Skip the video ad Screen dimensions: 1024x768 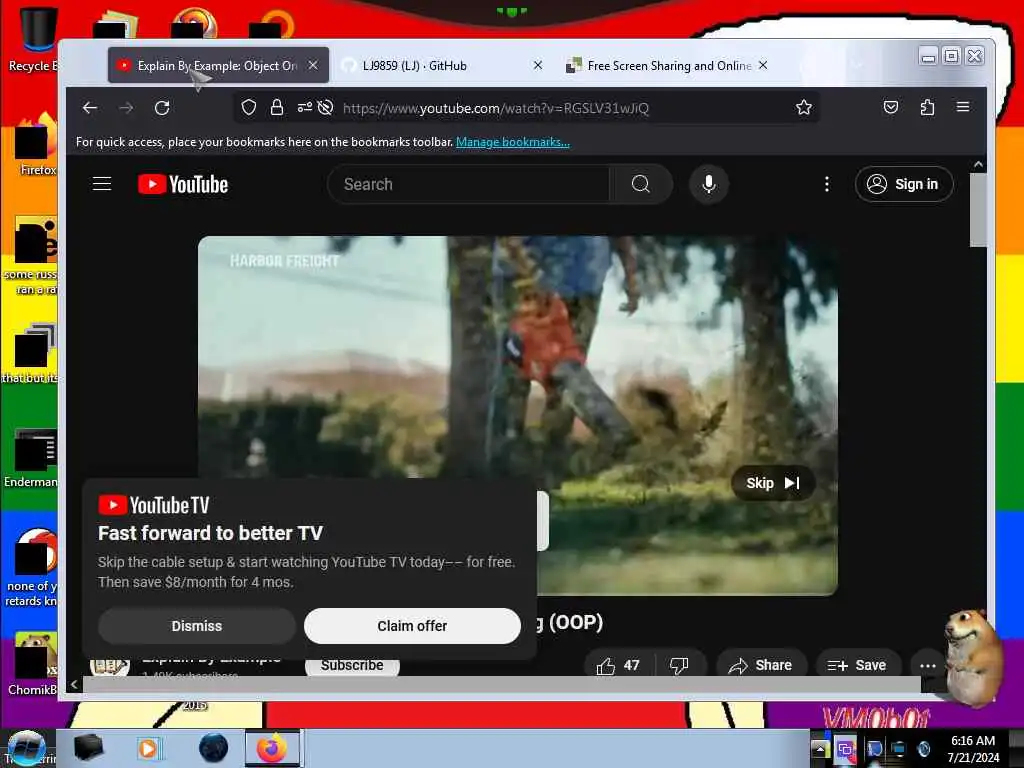point(773,483)
